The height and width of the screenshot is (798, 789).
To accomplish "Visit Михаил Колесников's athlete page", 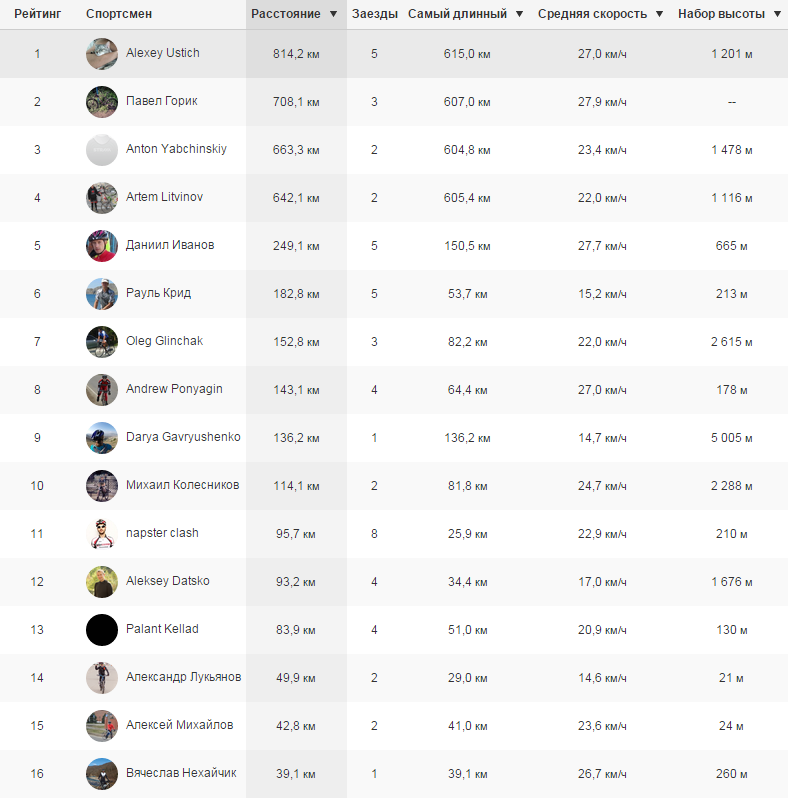I will point(182,485).
